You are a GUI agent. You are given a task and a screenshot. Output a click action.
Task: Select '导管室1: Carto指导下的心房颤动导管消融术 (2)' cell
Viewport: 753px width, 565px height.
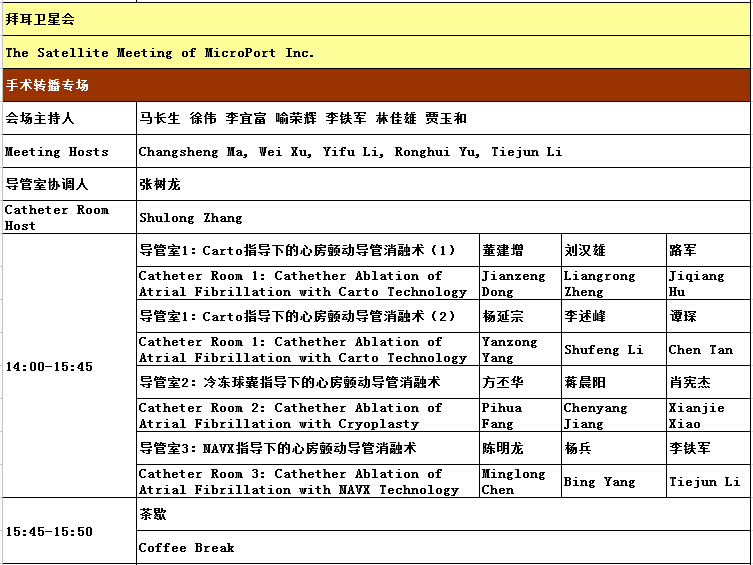pyautogui.click(x=308, y=316)
